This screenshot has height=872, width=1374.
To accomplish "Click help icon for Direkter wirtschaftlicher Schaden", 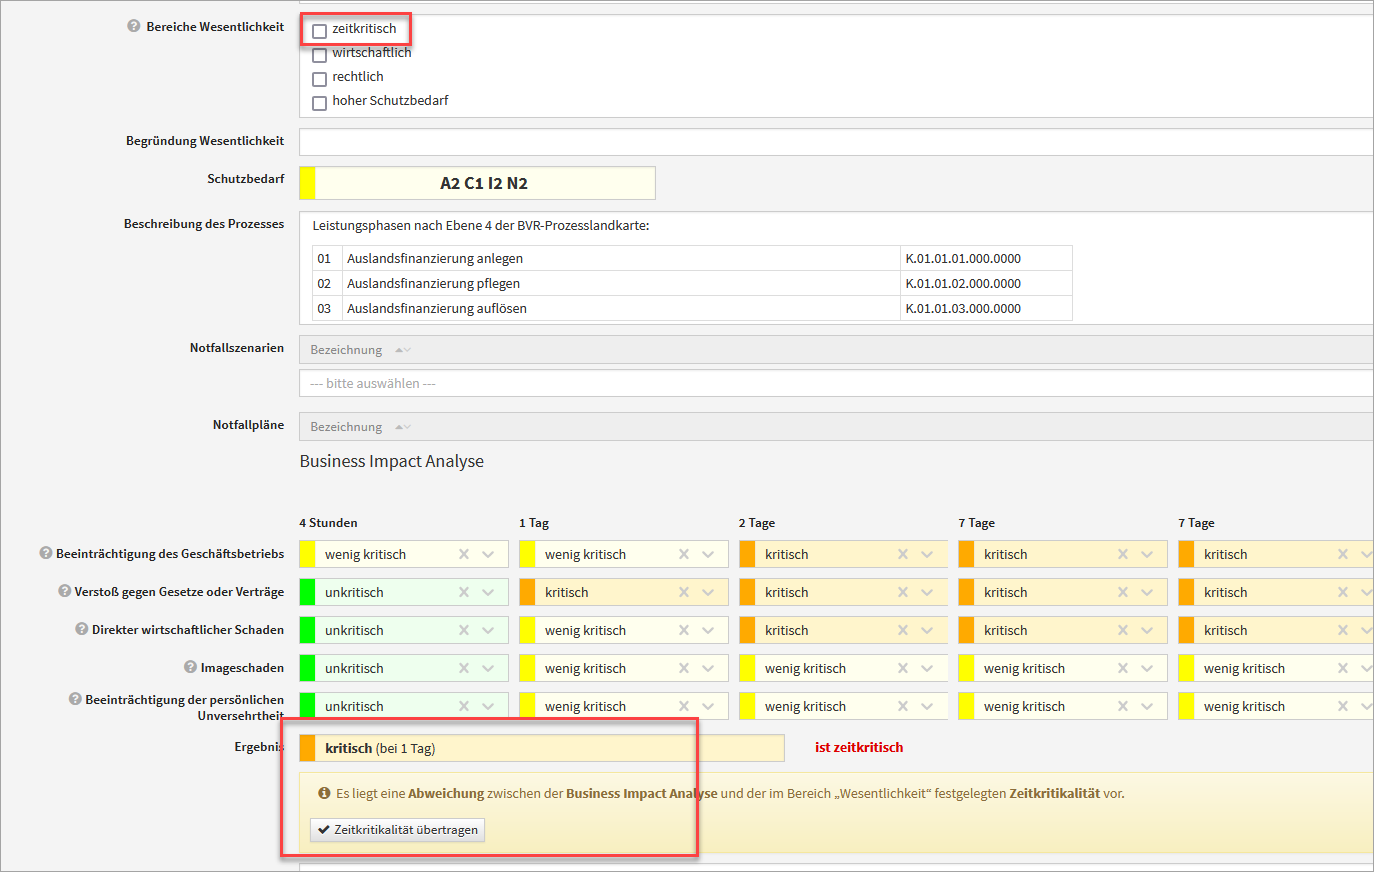I will click(82, 629).
